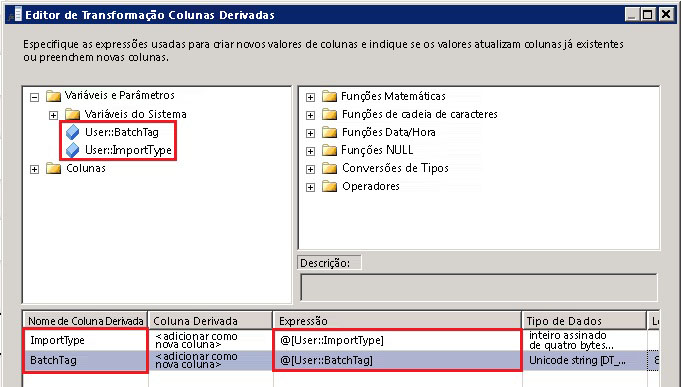Select the User::BatchTag variable label
Image resolution: width=681 pixels, height=387 pixels.
click(122, 132)
